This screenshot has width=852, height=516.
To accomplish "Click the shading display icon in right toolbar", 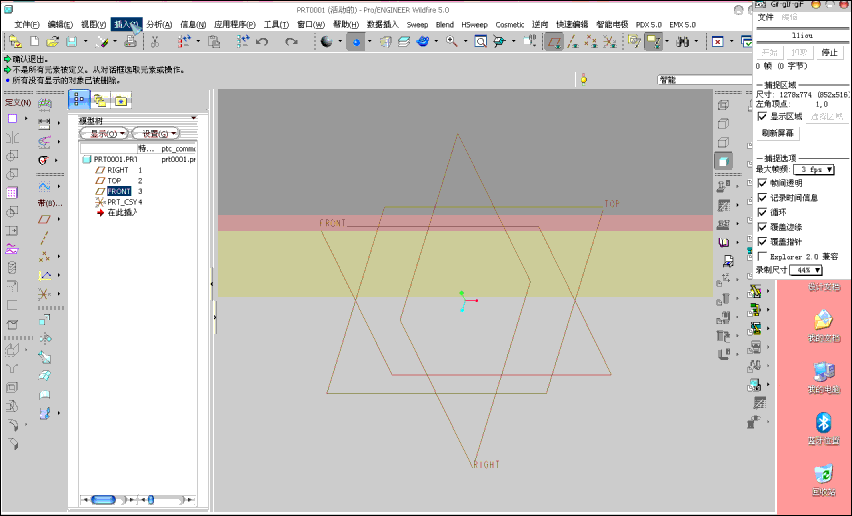I will click(723, 161).
